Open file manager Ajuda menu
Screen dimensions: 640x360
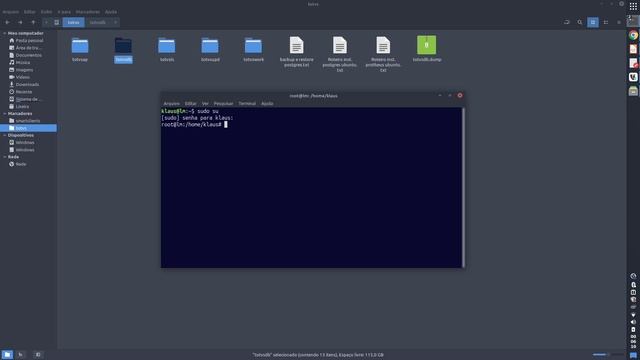click(111, 12)
